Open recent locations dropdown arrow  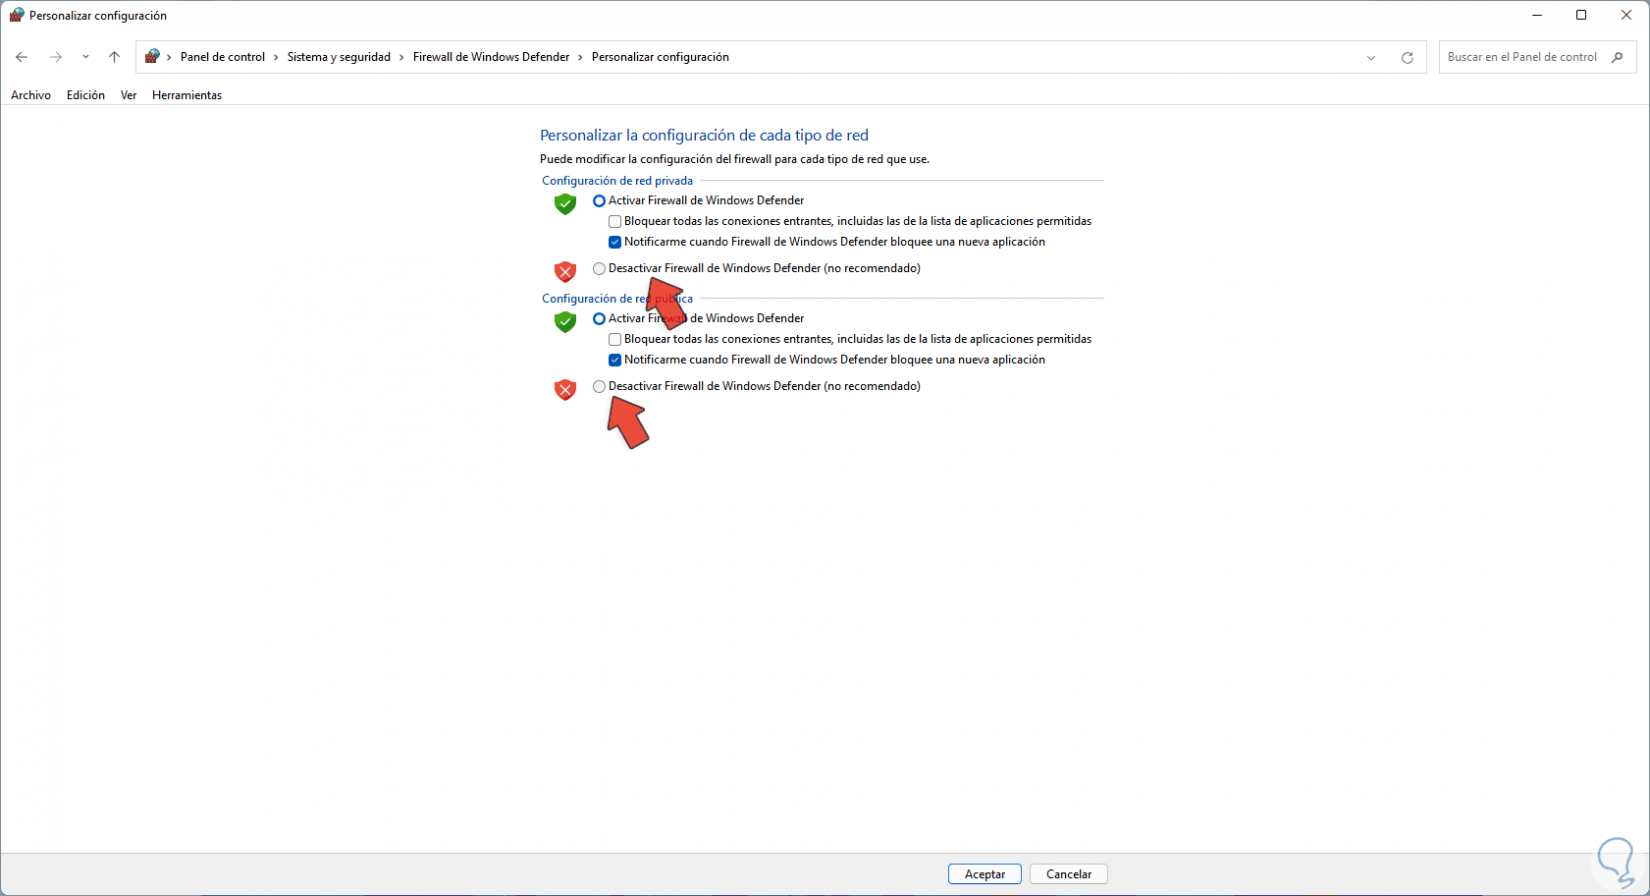(86, 57)
